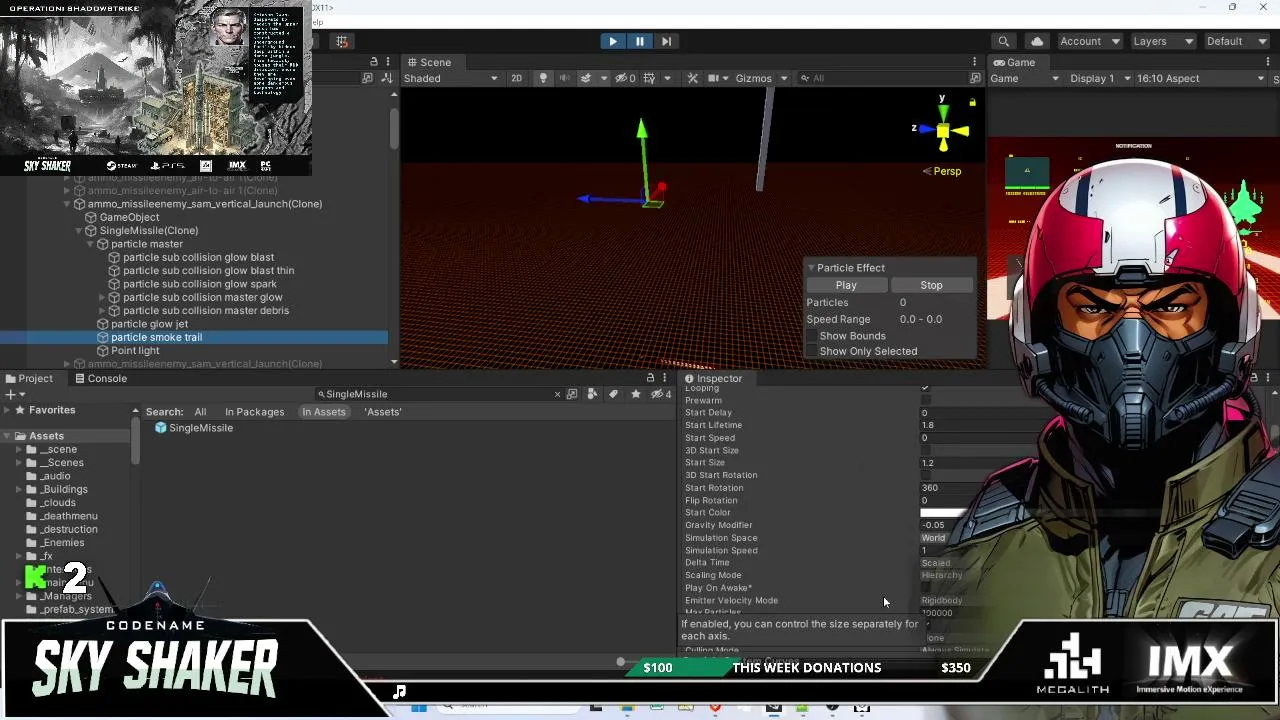Viewport: 1280px width, 720px height.
Task: Toggle the 3D Start Size checkbox
Action: pyautogui.click(x=925, y=450)
